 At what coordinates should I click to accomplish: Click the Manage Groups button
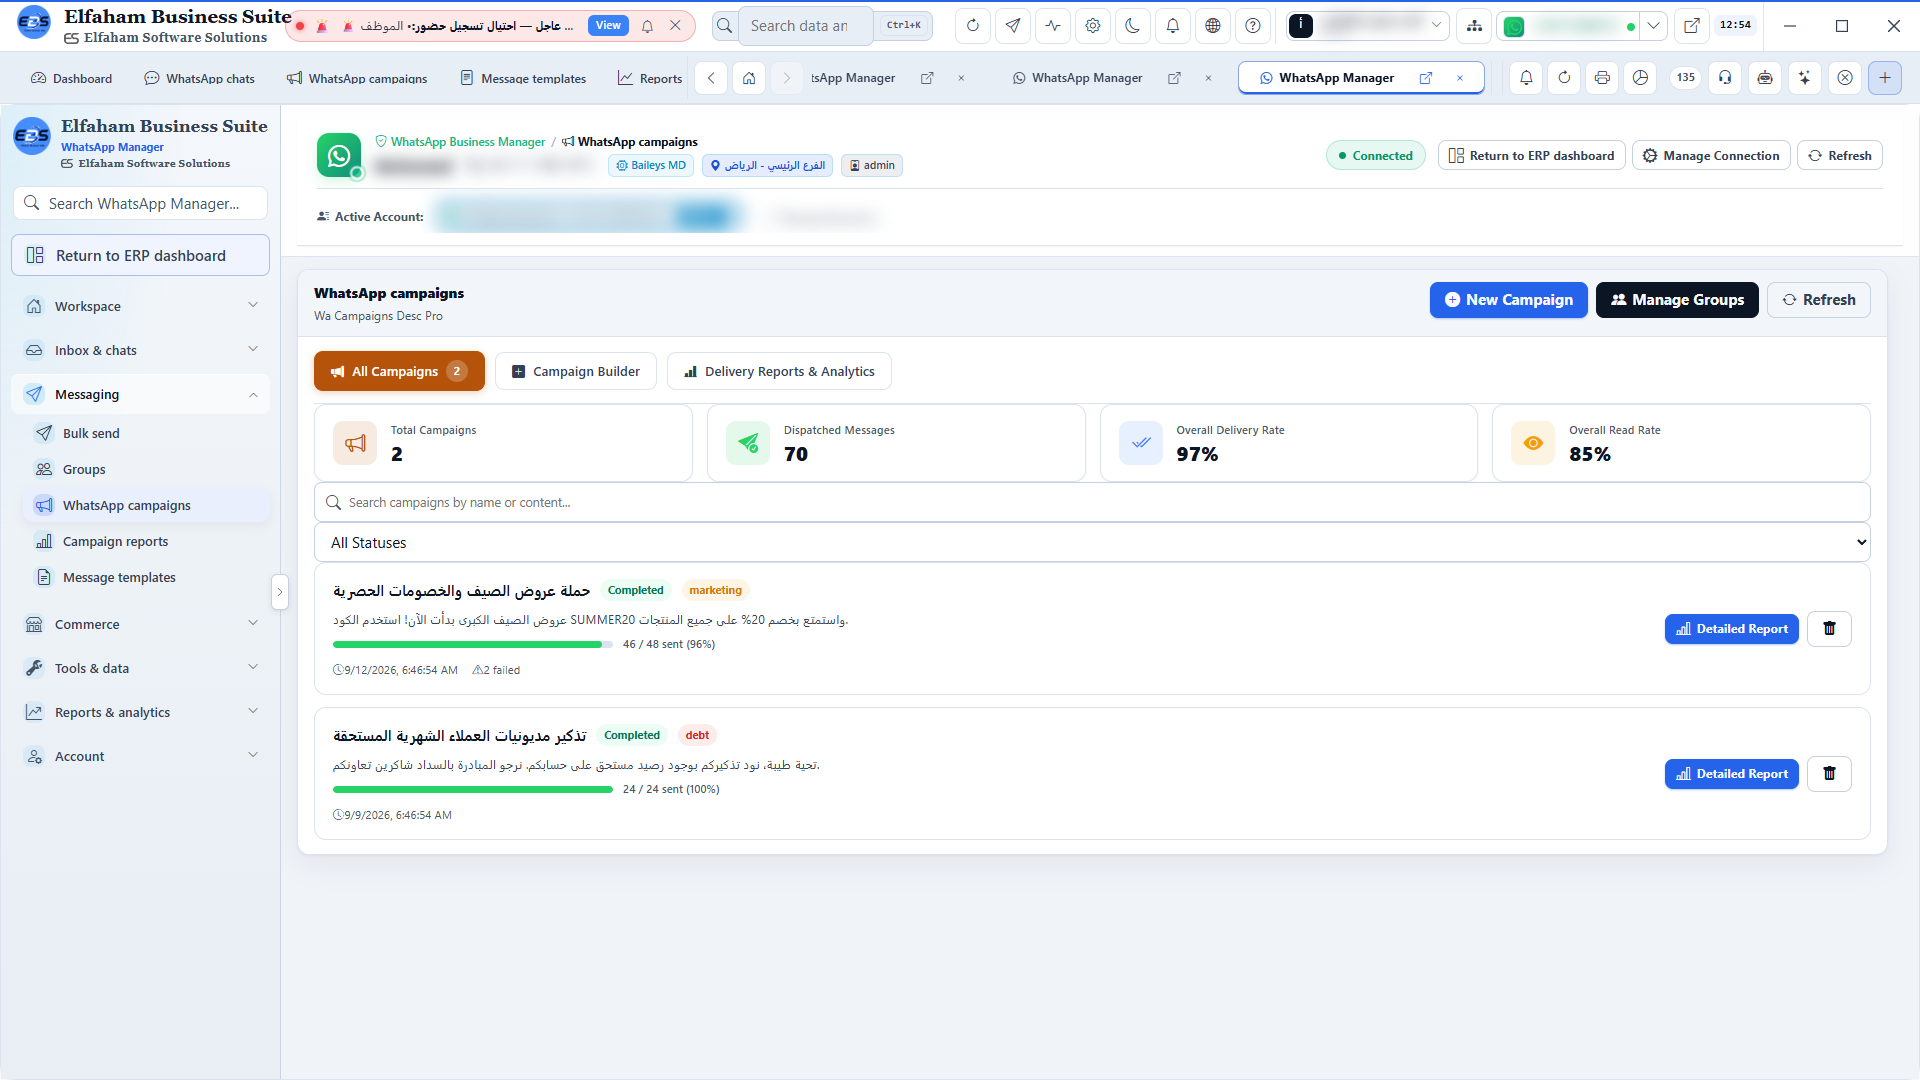(1676, 300)
